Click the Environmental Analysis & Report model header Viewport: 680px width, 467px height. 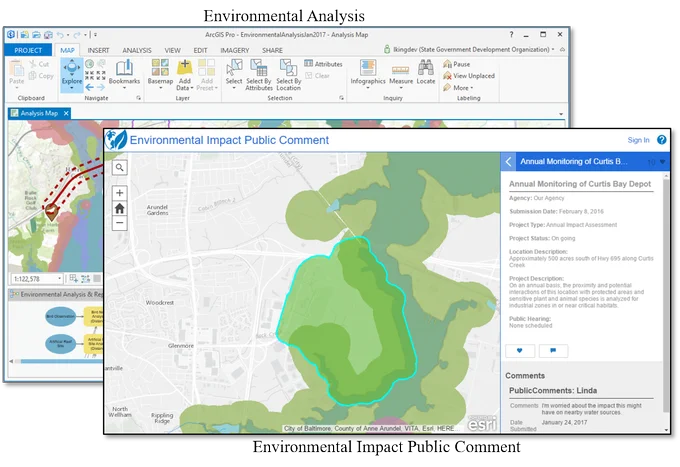point(58,294)
